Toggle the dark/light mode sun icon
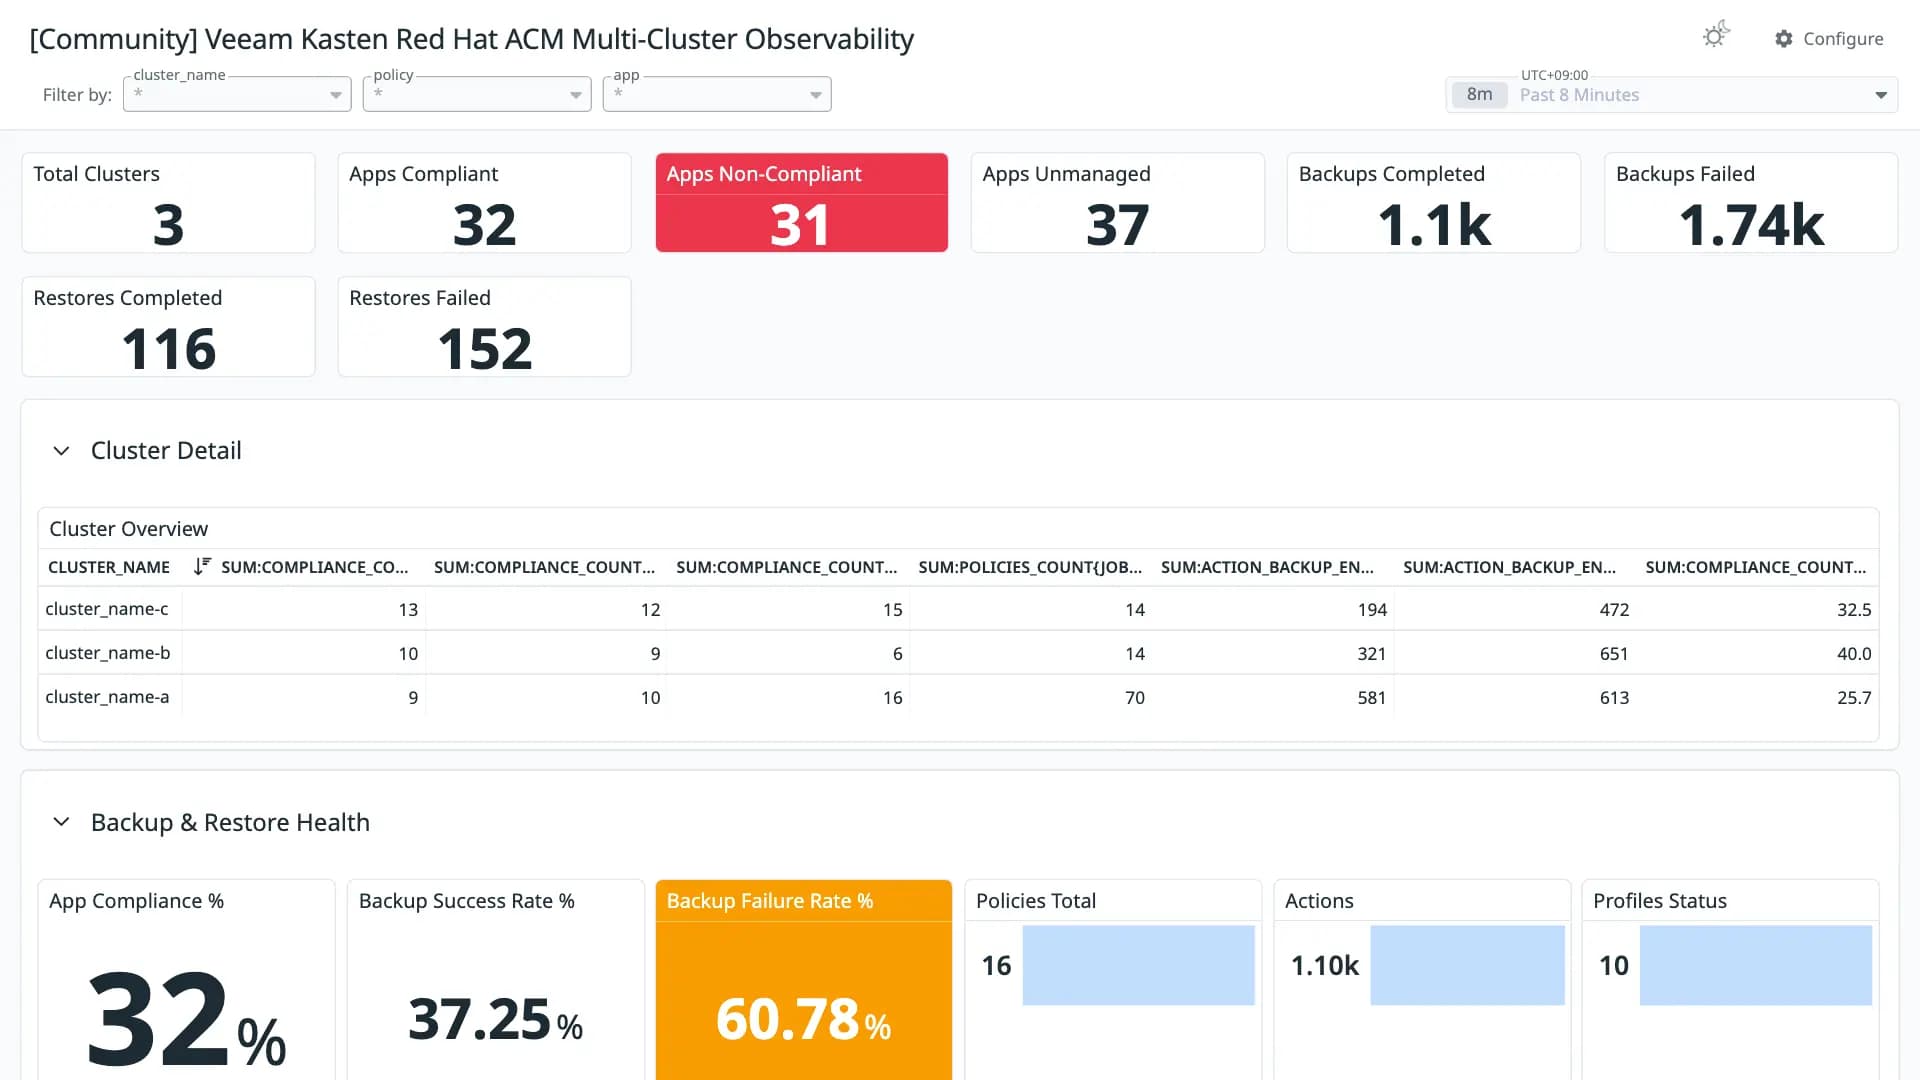The image size is (1920, 1080). pos(1716,36)
